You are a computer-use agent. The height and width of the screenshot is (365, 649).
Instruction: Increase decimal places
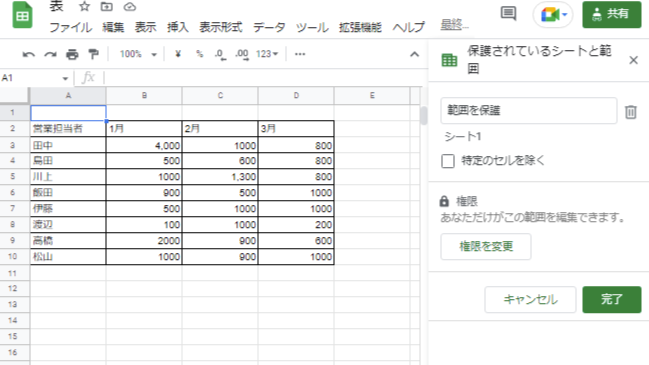pos(242,55)
